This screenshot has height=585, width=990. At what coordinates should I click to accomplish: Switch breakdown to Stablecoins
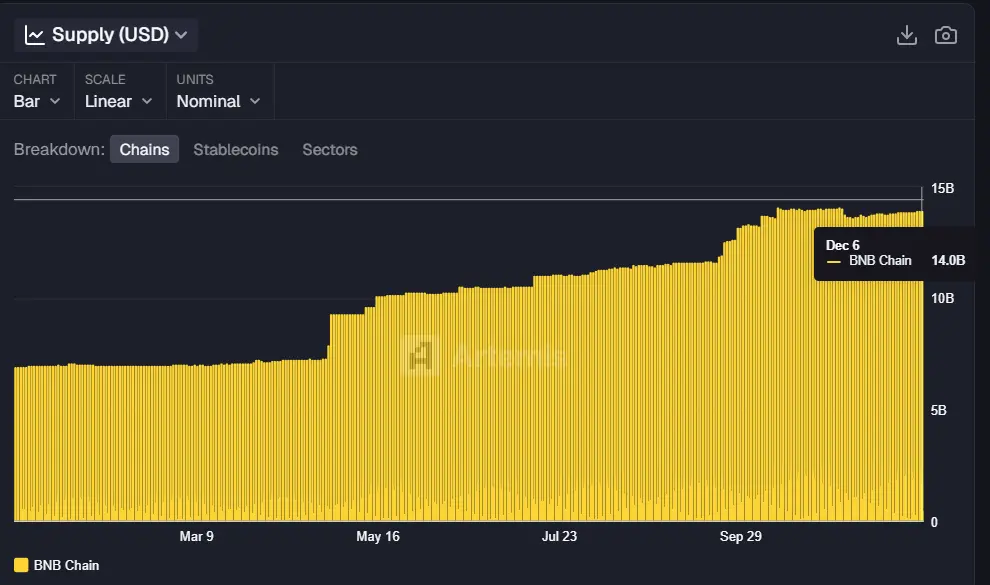(235, 149)
